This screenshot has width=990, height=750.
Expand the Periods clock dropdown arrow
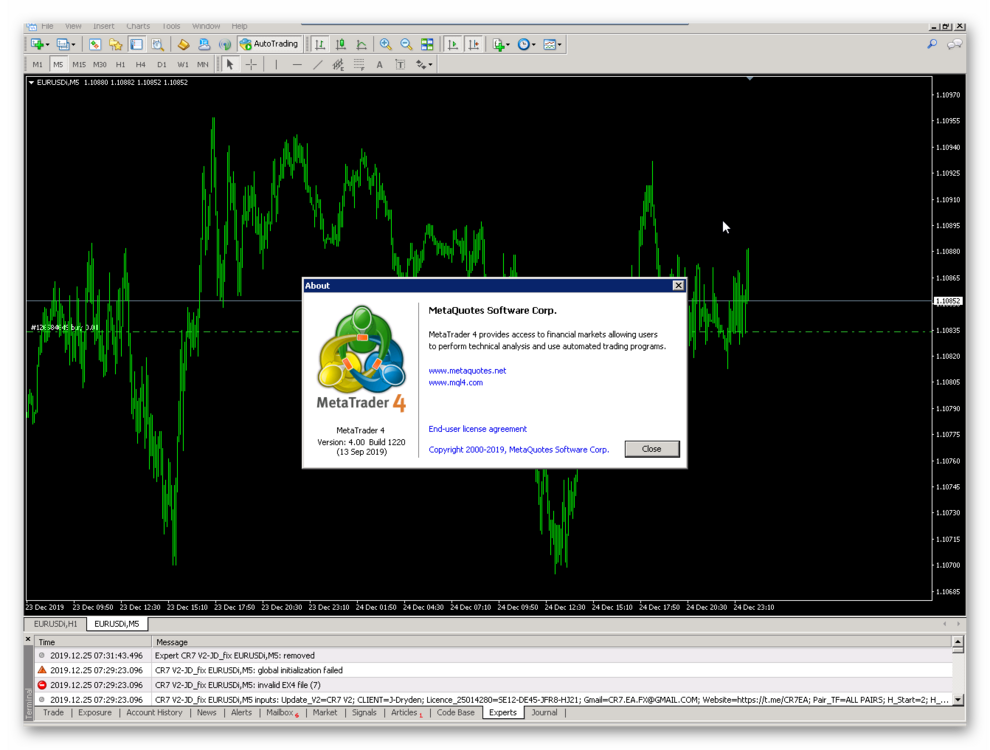pos(534,45)
